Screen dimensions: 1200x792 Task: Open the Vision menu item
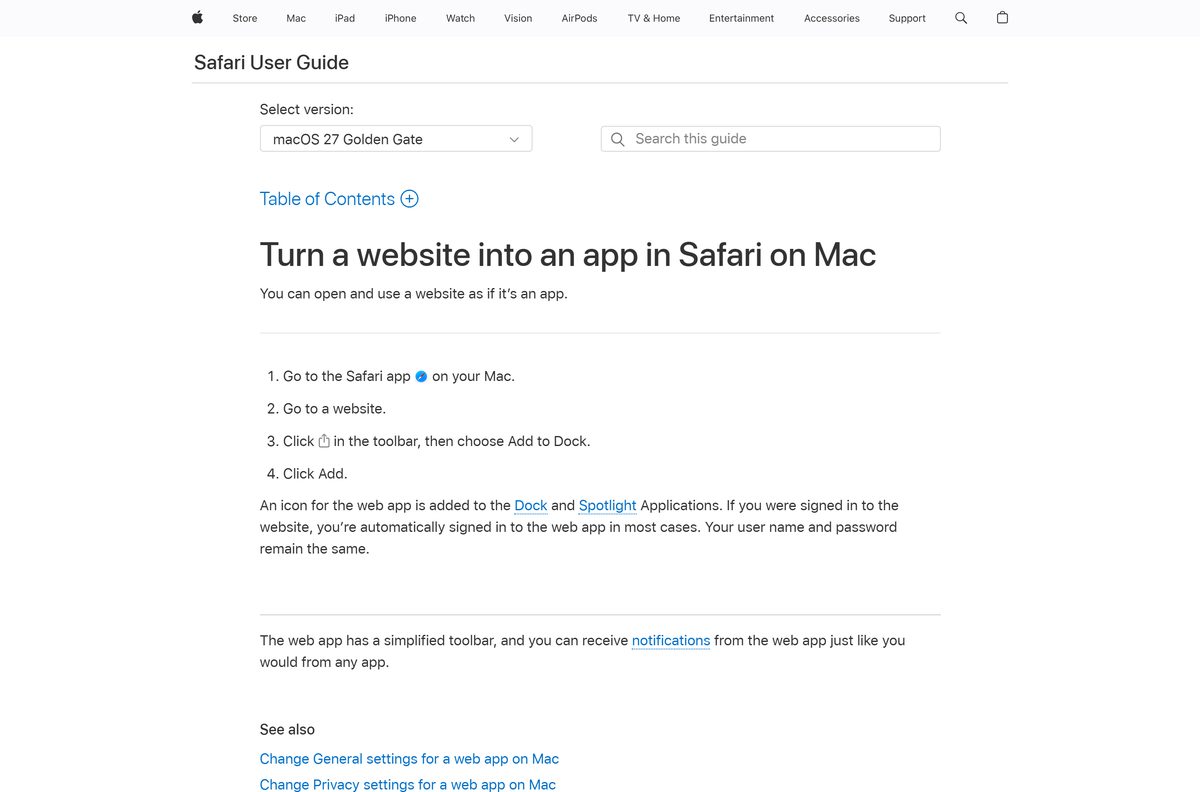pos(518,18)
